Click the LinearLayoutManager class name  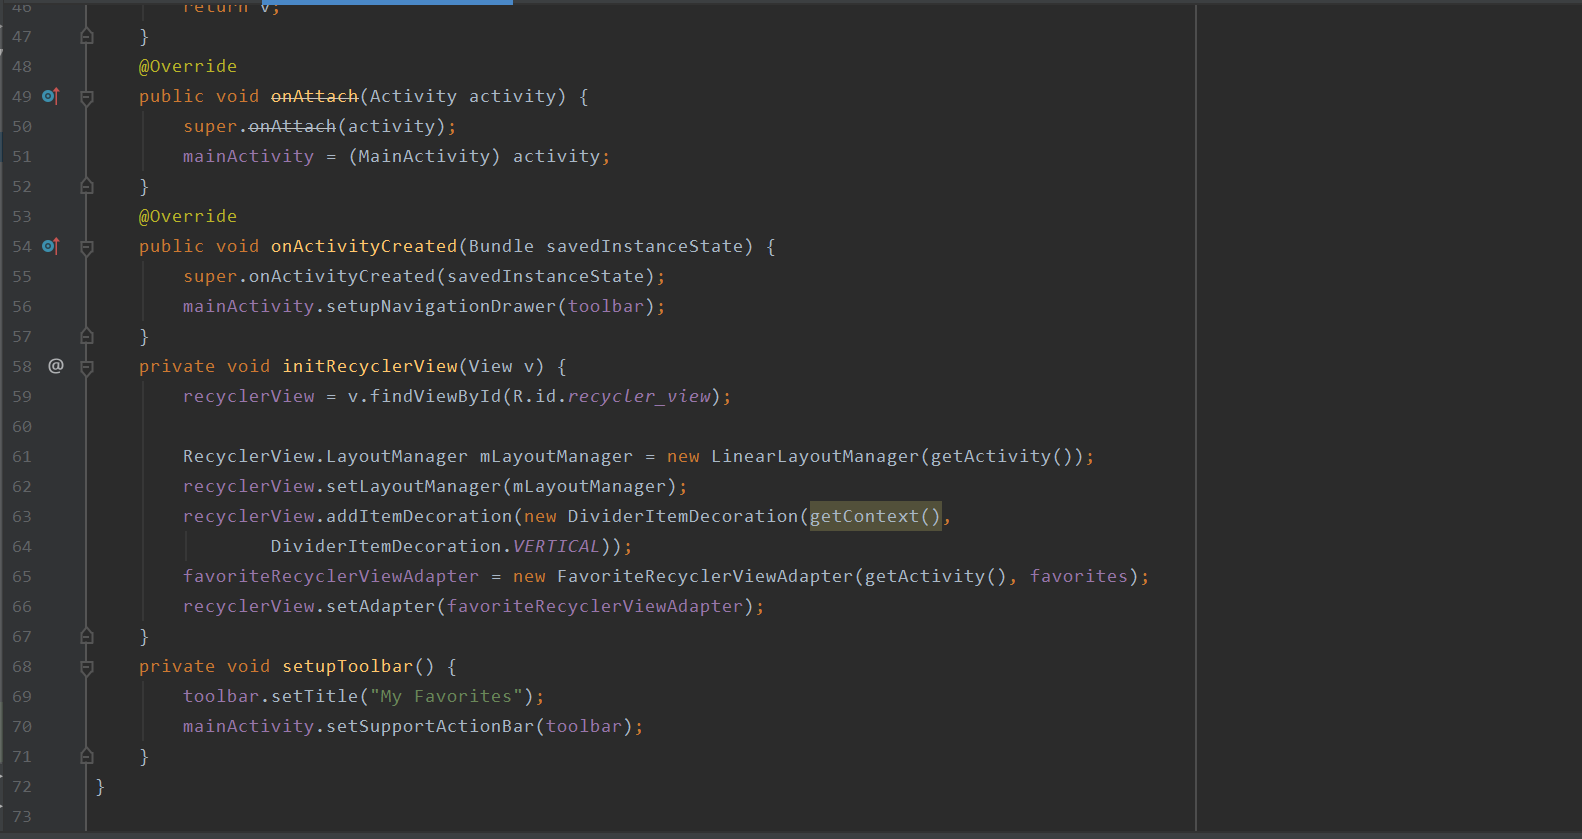tap(815, 456)
